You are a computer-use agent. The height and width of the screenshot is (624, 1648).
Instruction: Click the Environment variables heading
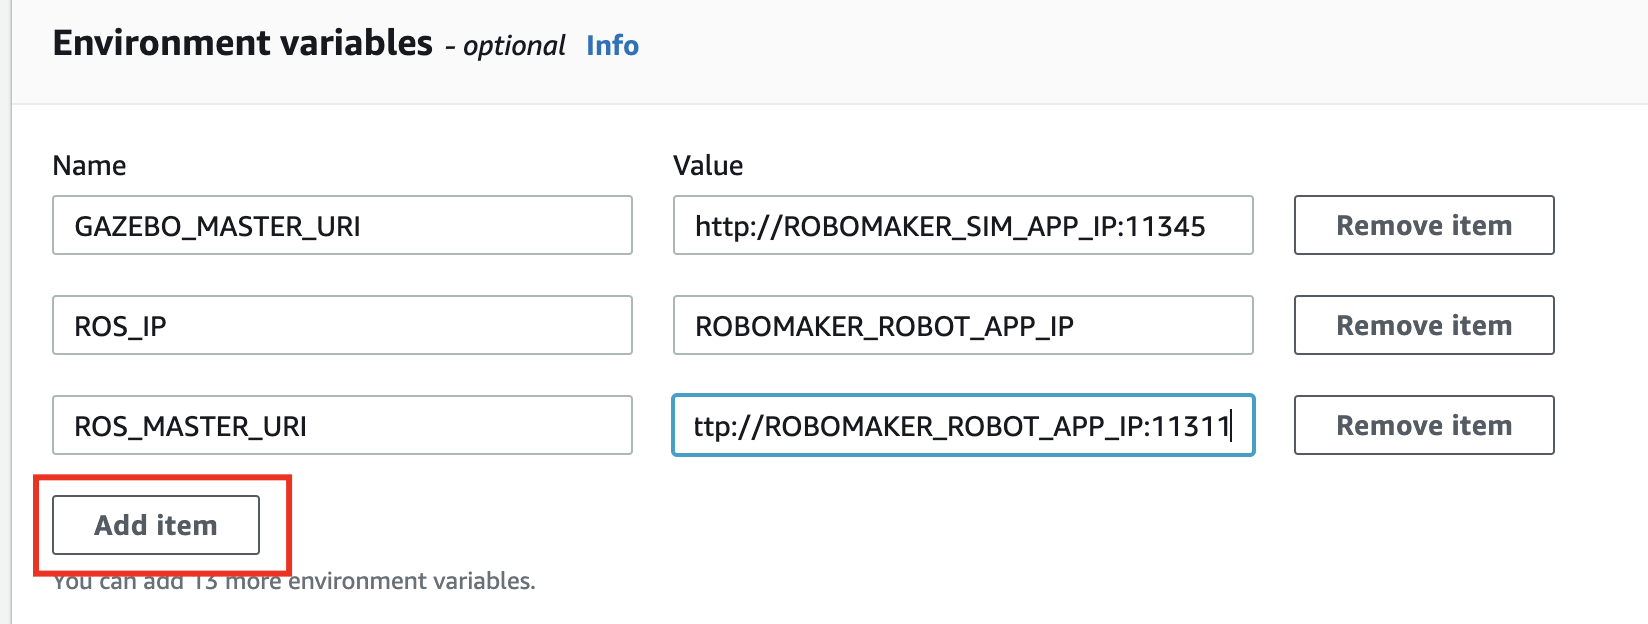point(242,43)
